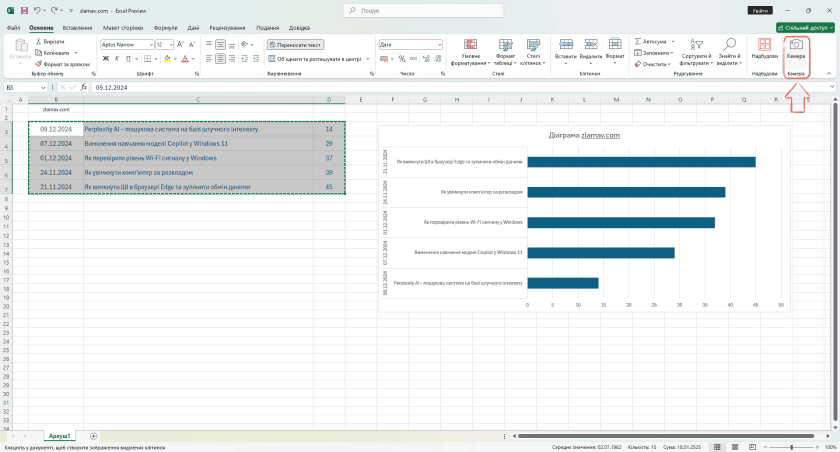840x452 pixels.
Task: Click the borders icon in font group
Action: (147, 58)
